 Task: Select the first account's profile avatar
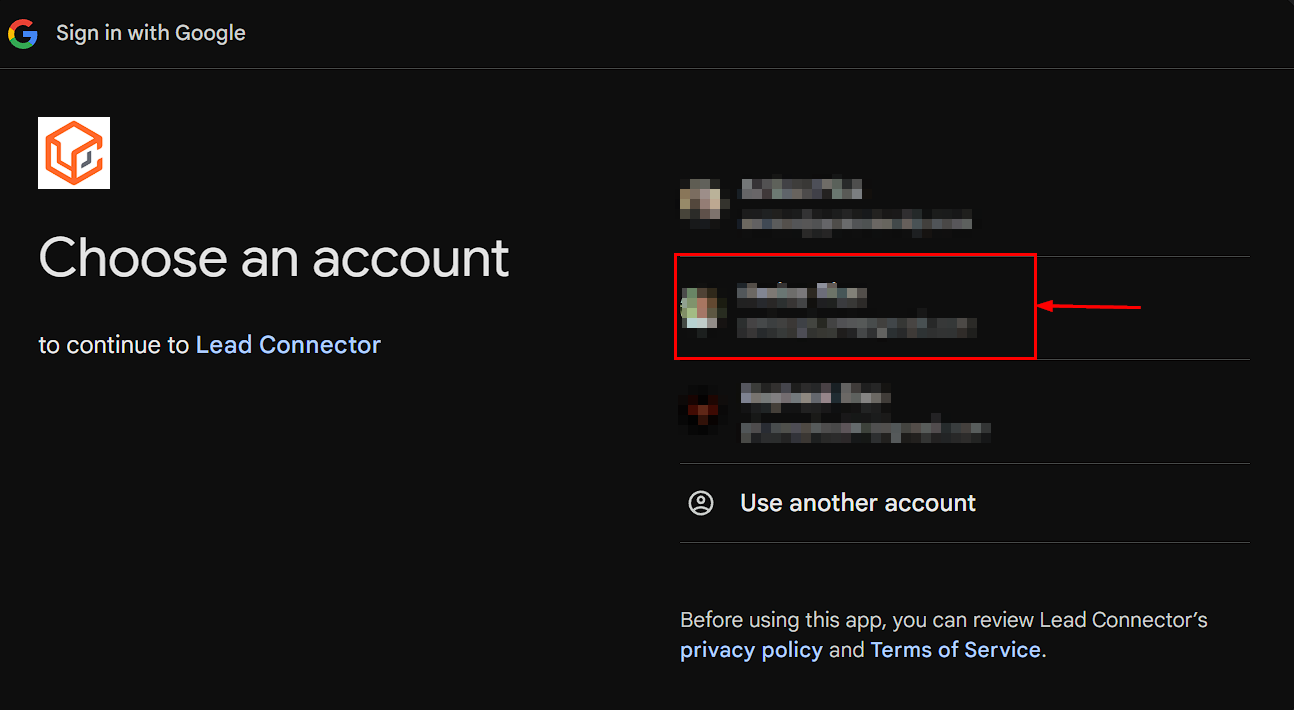pyautogui.click(x=702, y=201)
